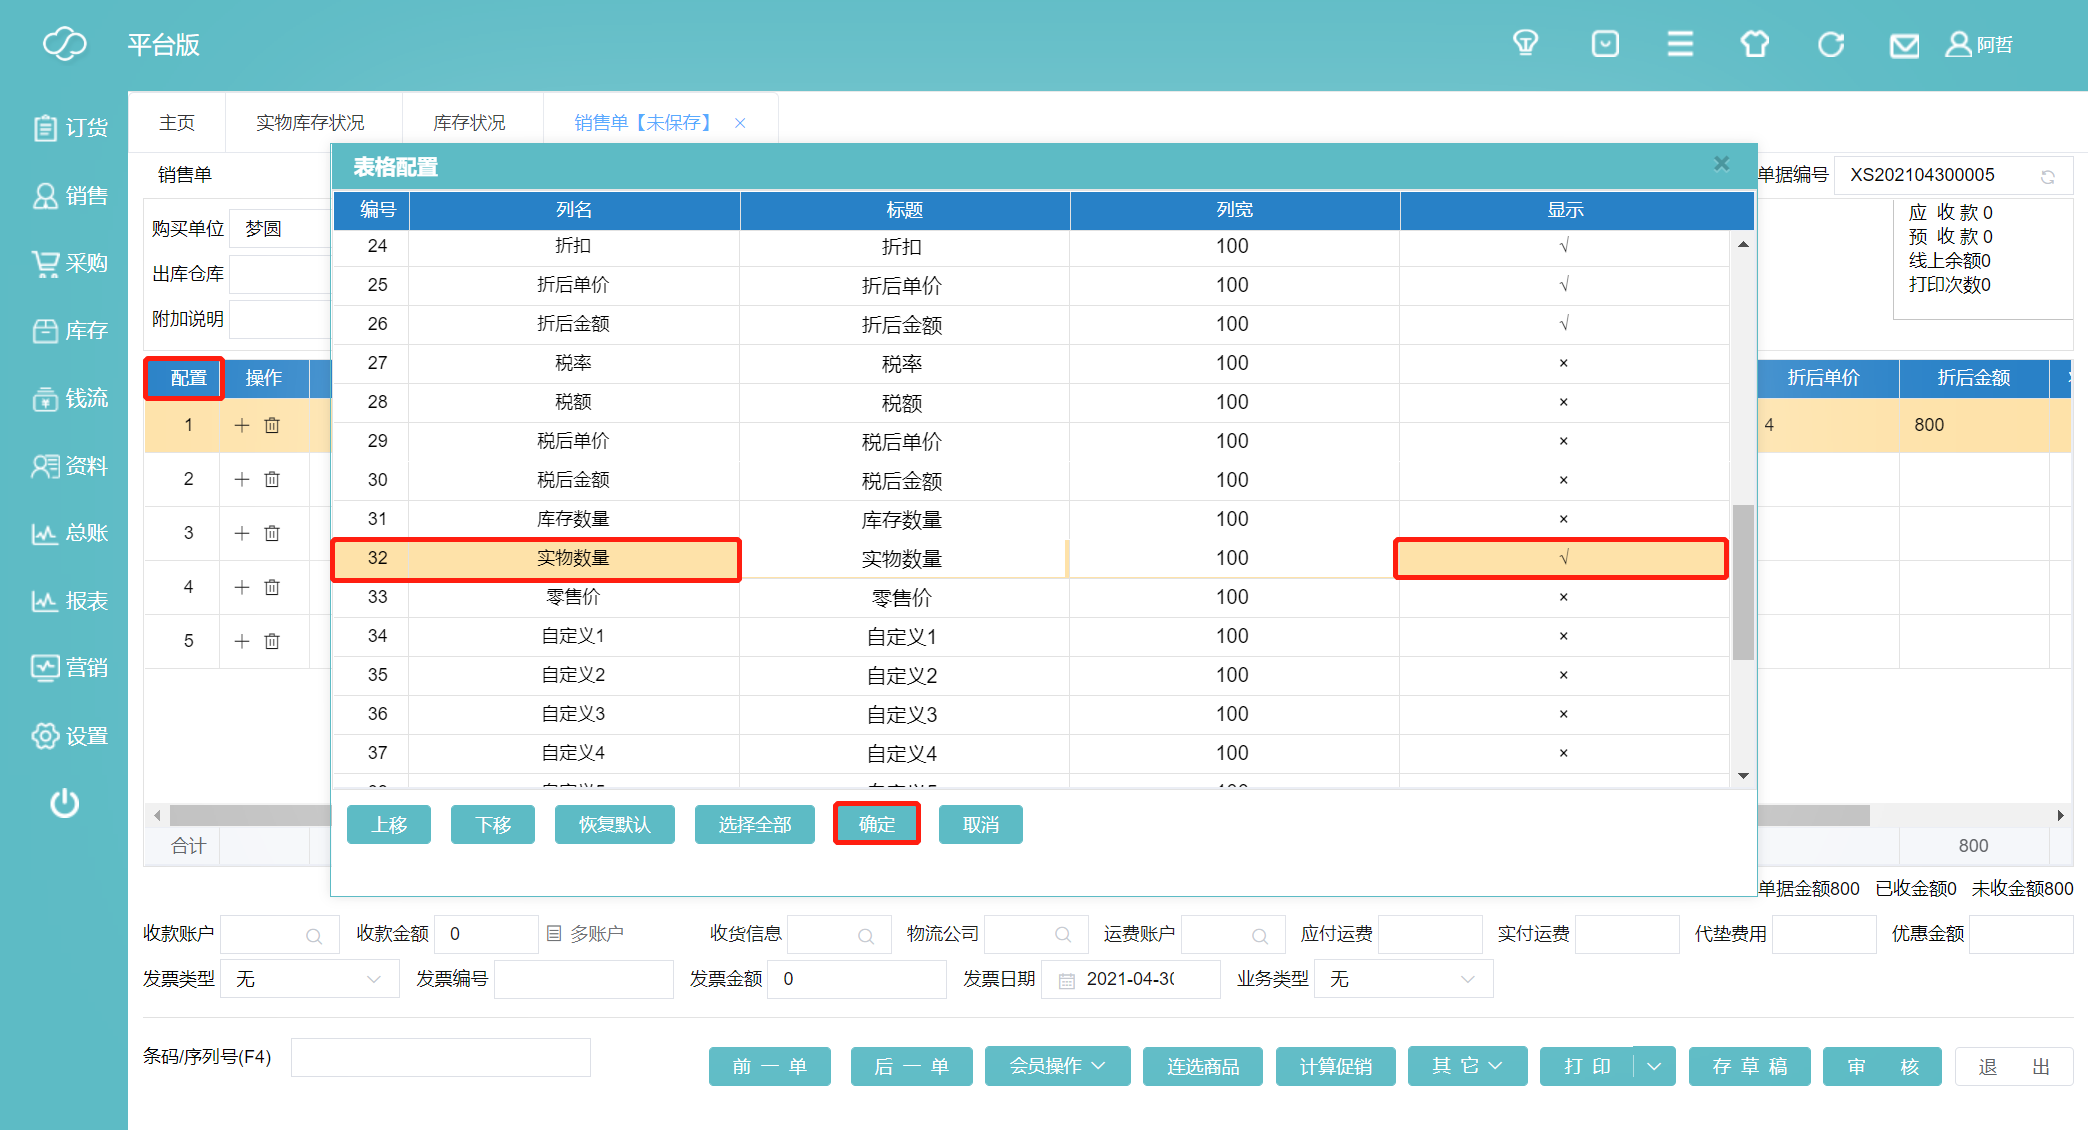This screenshot has height=1130, width=2088.
Task: Switch to the 库存状况 tab
Action: [x=469, y=123]
